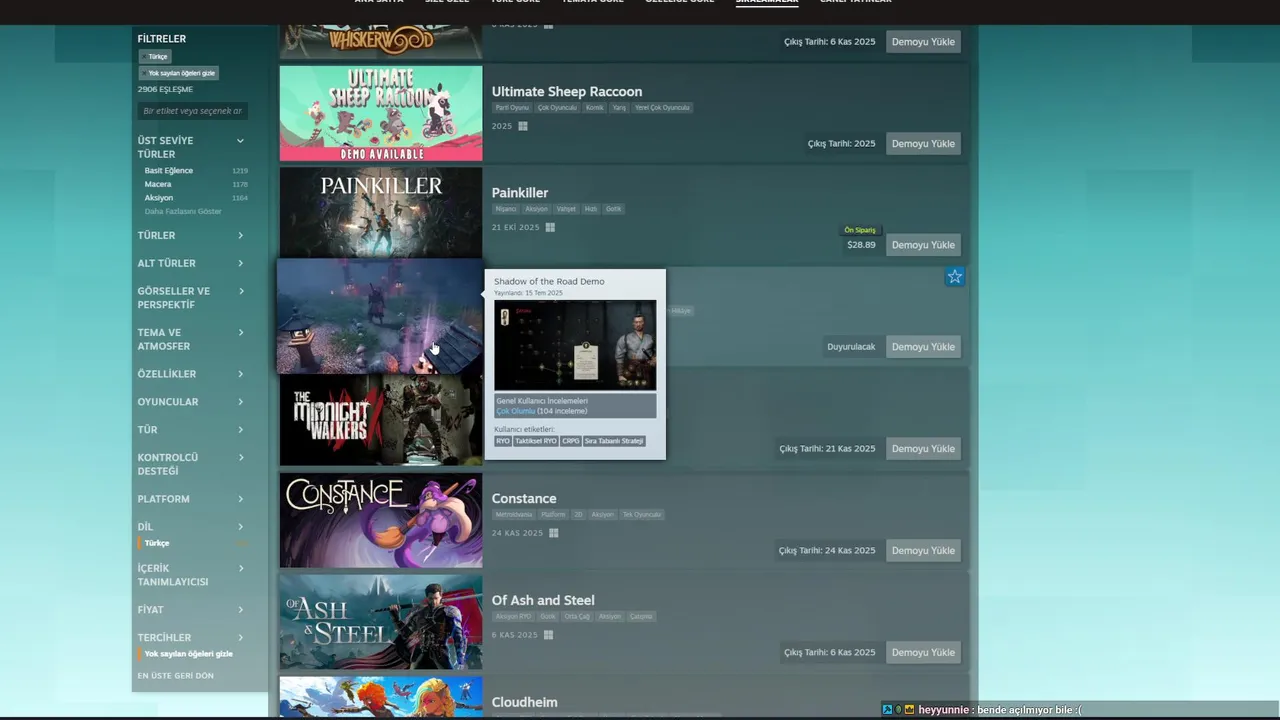The image size is (1280, 720).
Task: Expand the TERCİHLER filter section
Action: point(191,638)
